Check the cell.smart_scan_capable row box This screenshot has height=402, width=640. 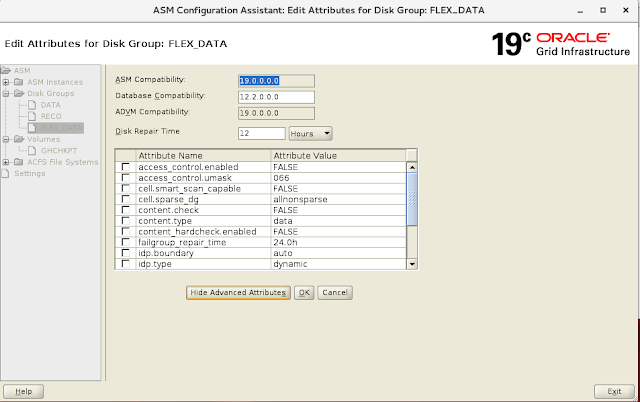[125, 189]
